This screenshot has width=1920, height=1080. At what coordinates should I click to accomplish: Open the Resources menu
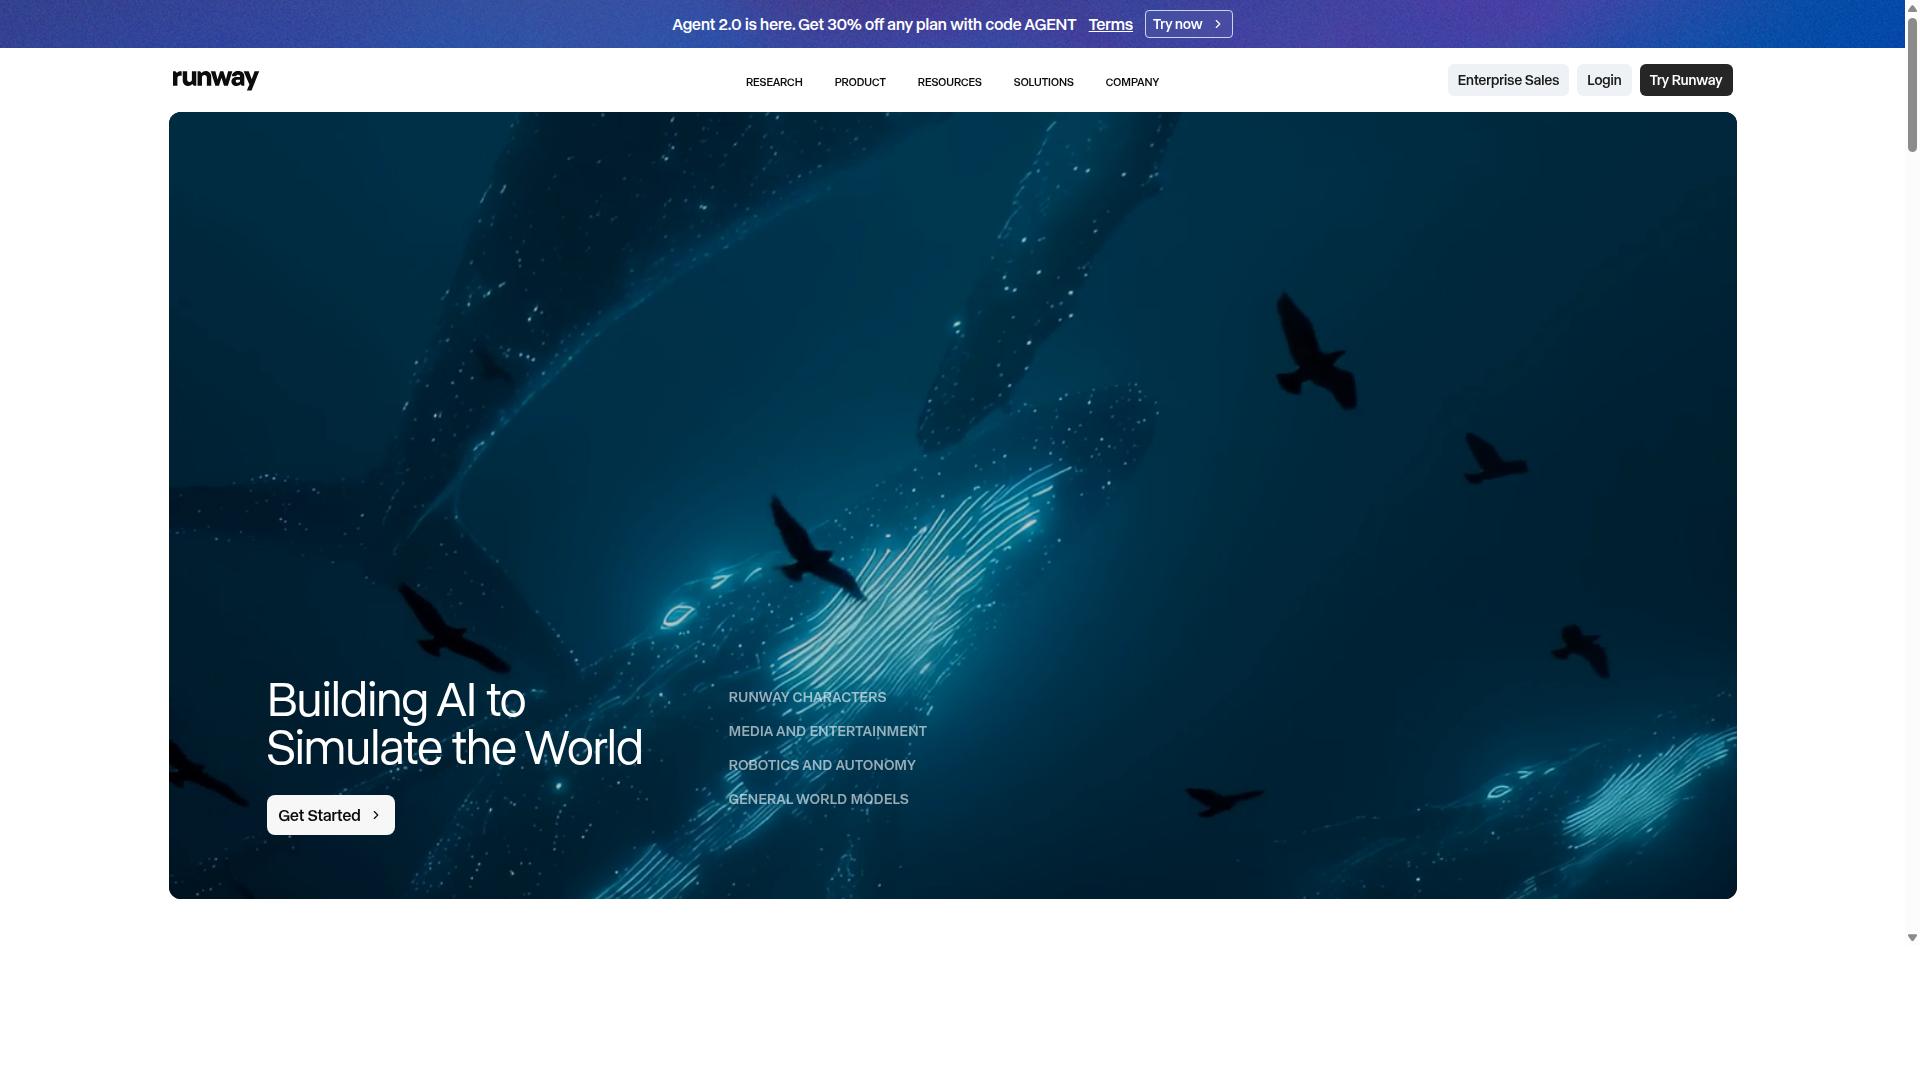949,82
